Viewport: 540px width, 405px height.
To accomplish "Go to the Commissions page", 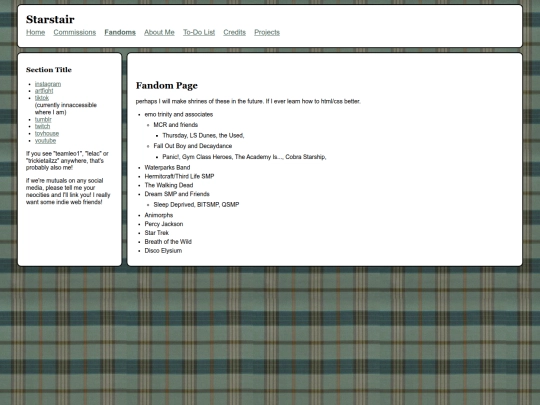I will tap(75, 32).
